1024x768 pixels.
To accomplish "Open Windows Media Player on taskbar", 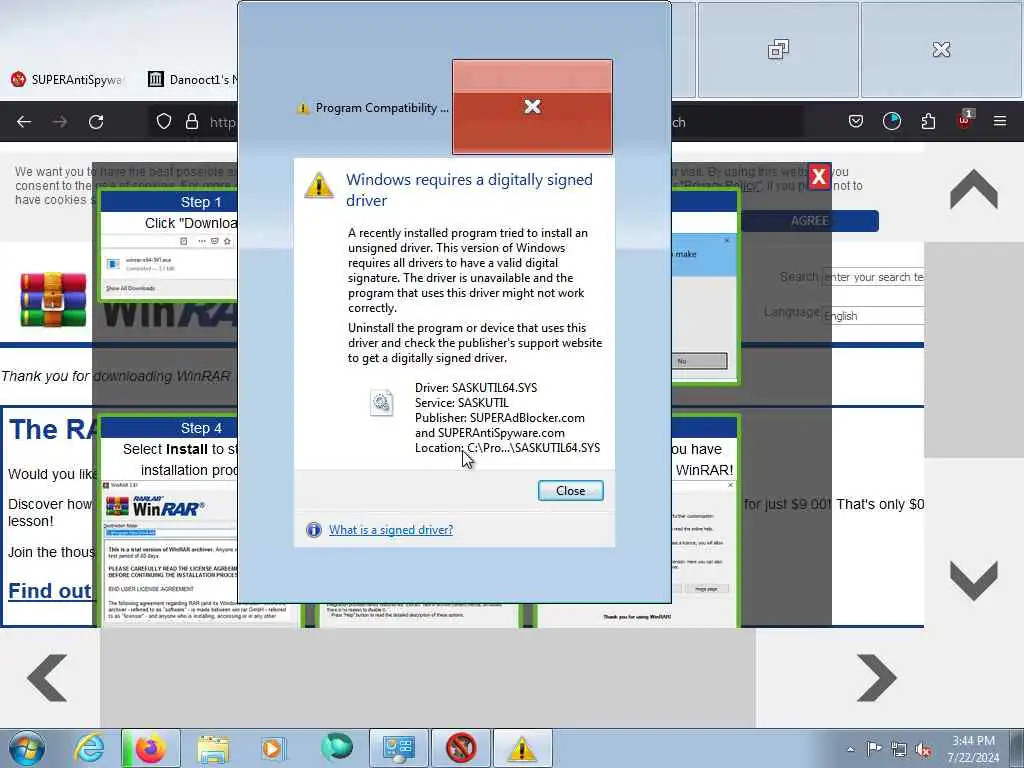I will 273,748.
